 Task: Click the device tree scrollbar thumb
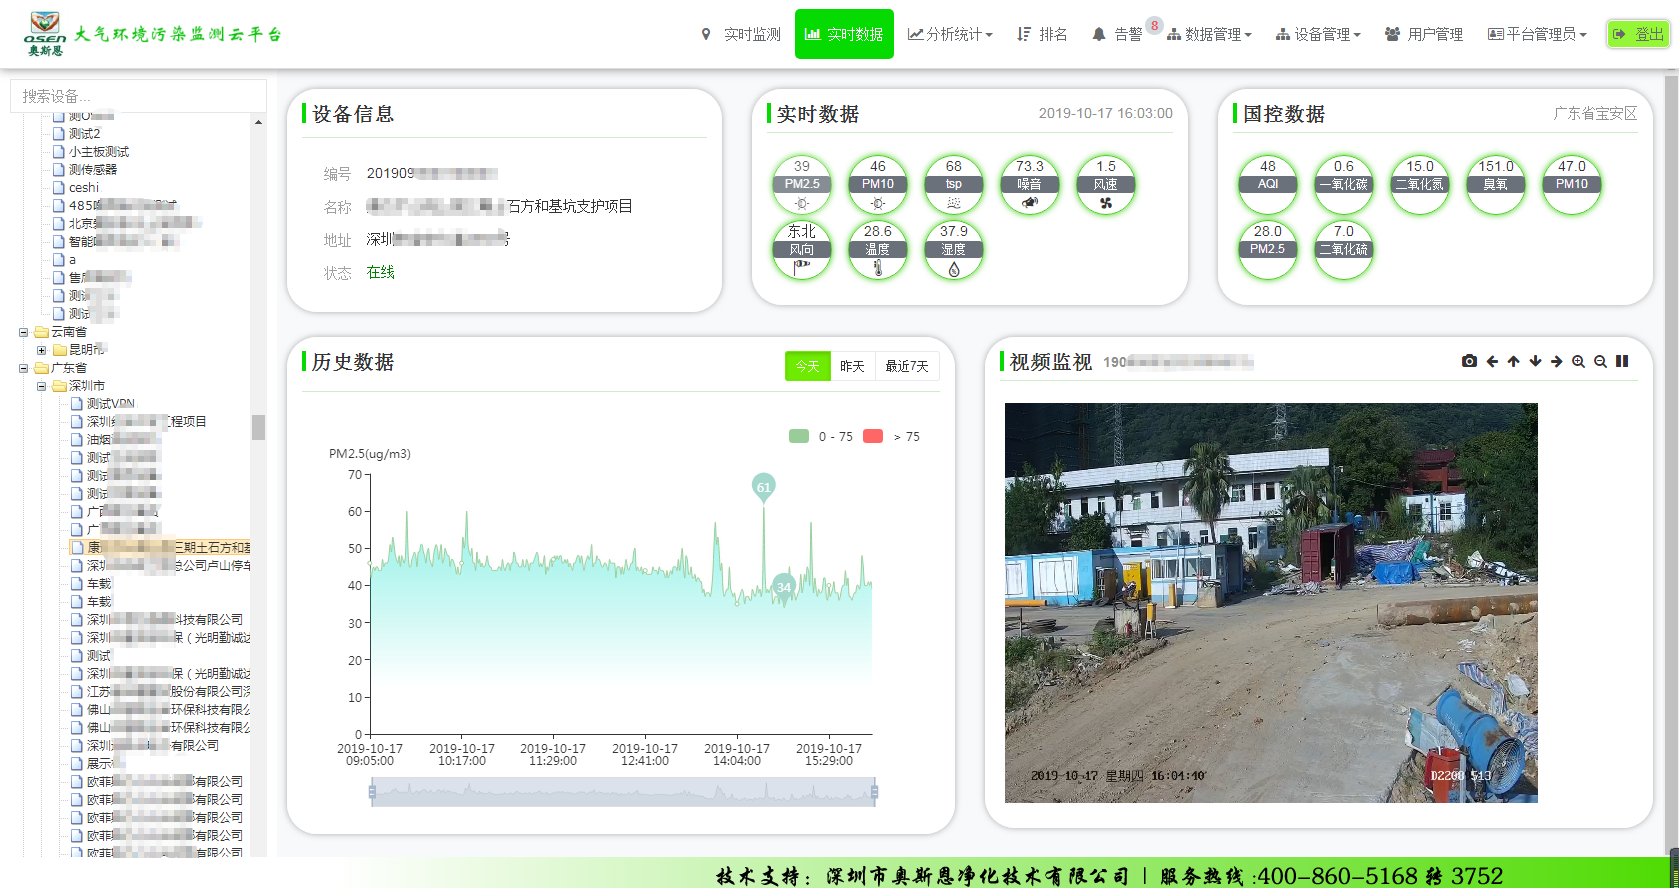point(258,427)
